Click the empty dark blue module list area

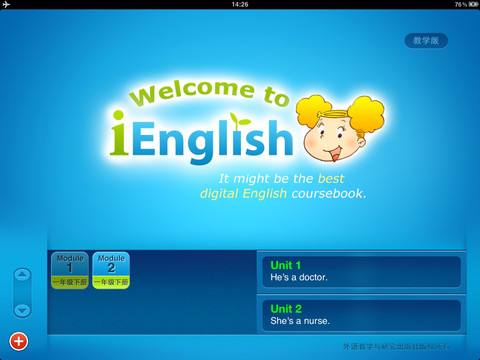[152, 312]
